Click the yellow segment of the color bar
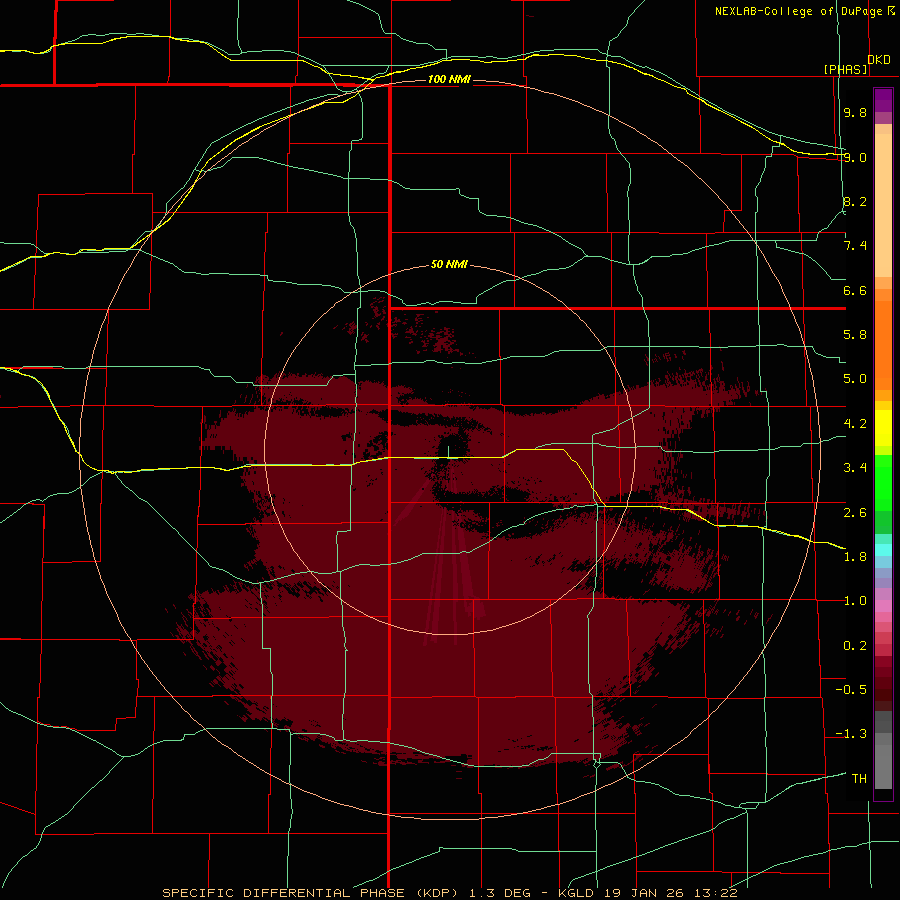Viewport: 900px width, 900px height. 883,428
